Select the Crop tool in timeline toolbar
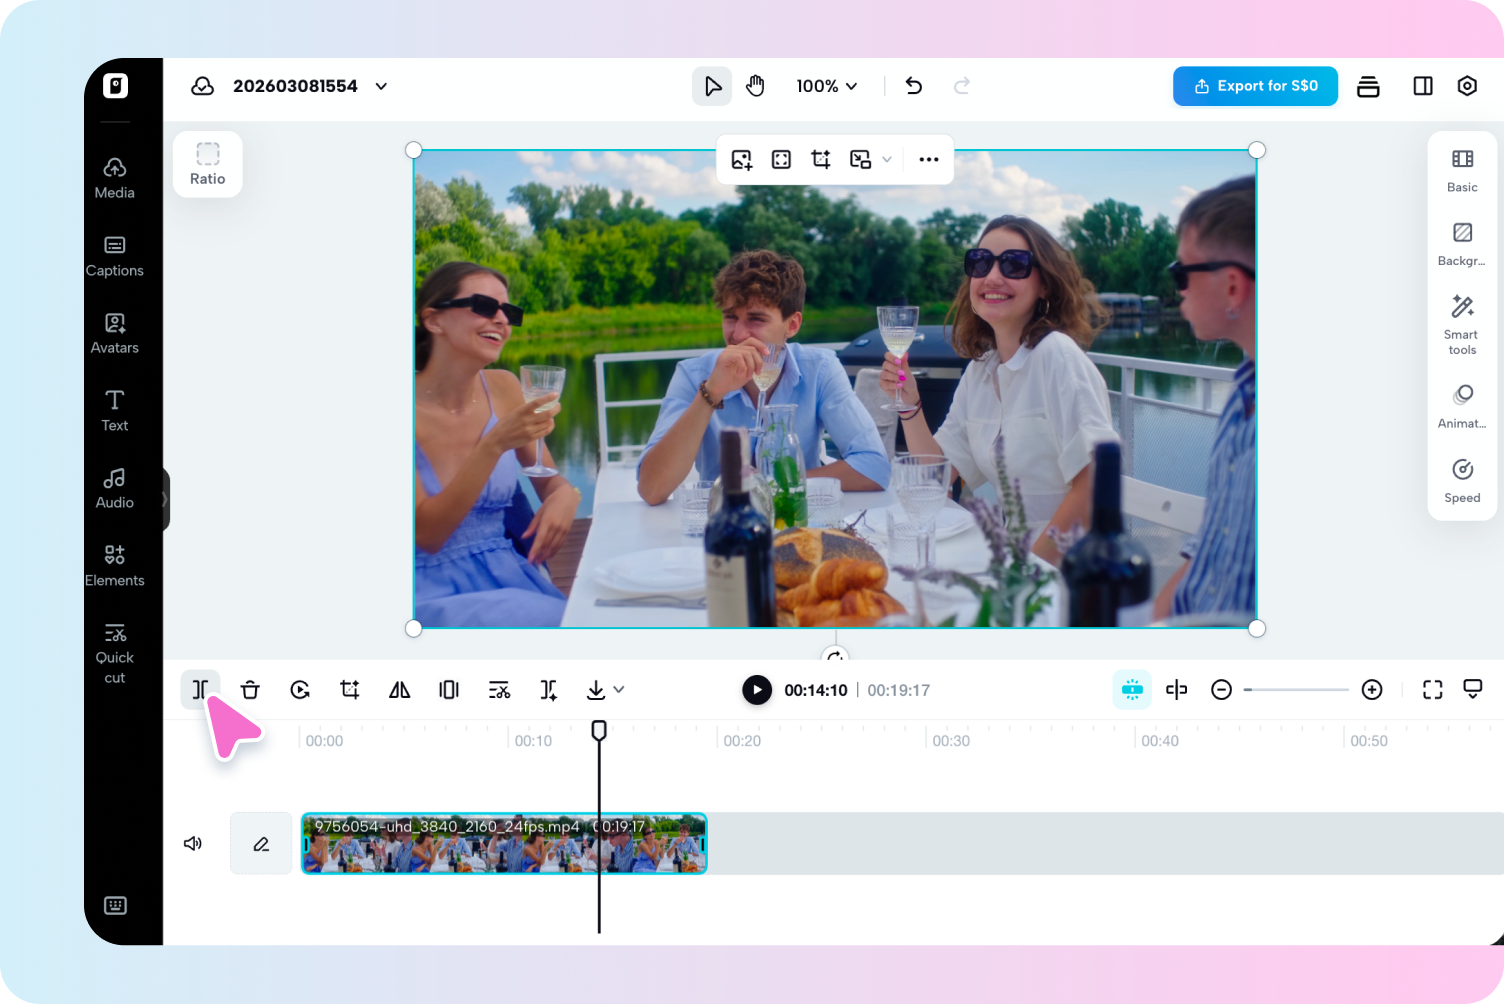The height and width of the screenshot is (1004, 1504). 349,690
